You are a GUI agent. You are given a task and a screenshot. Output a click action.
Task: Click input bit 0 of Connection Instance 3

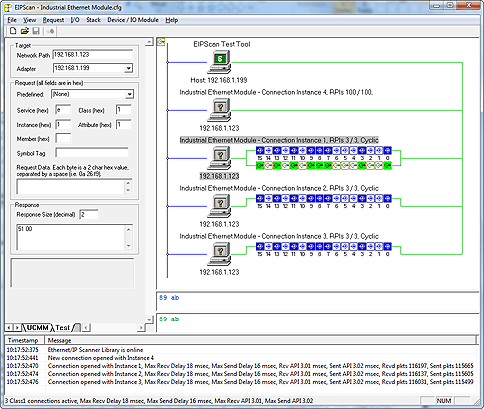click(x=387, y=246)
